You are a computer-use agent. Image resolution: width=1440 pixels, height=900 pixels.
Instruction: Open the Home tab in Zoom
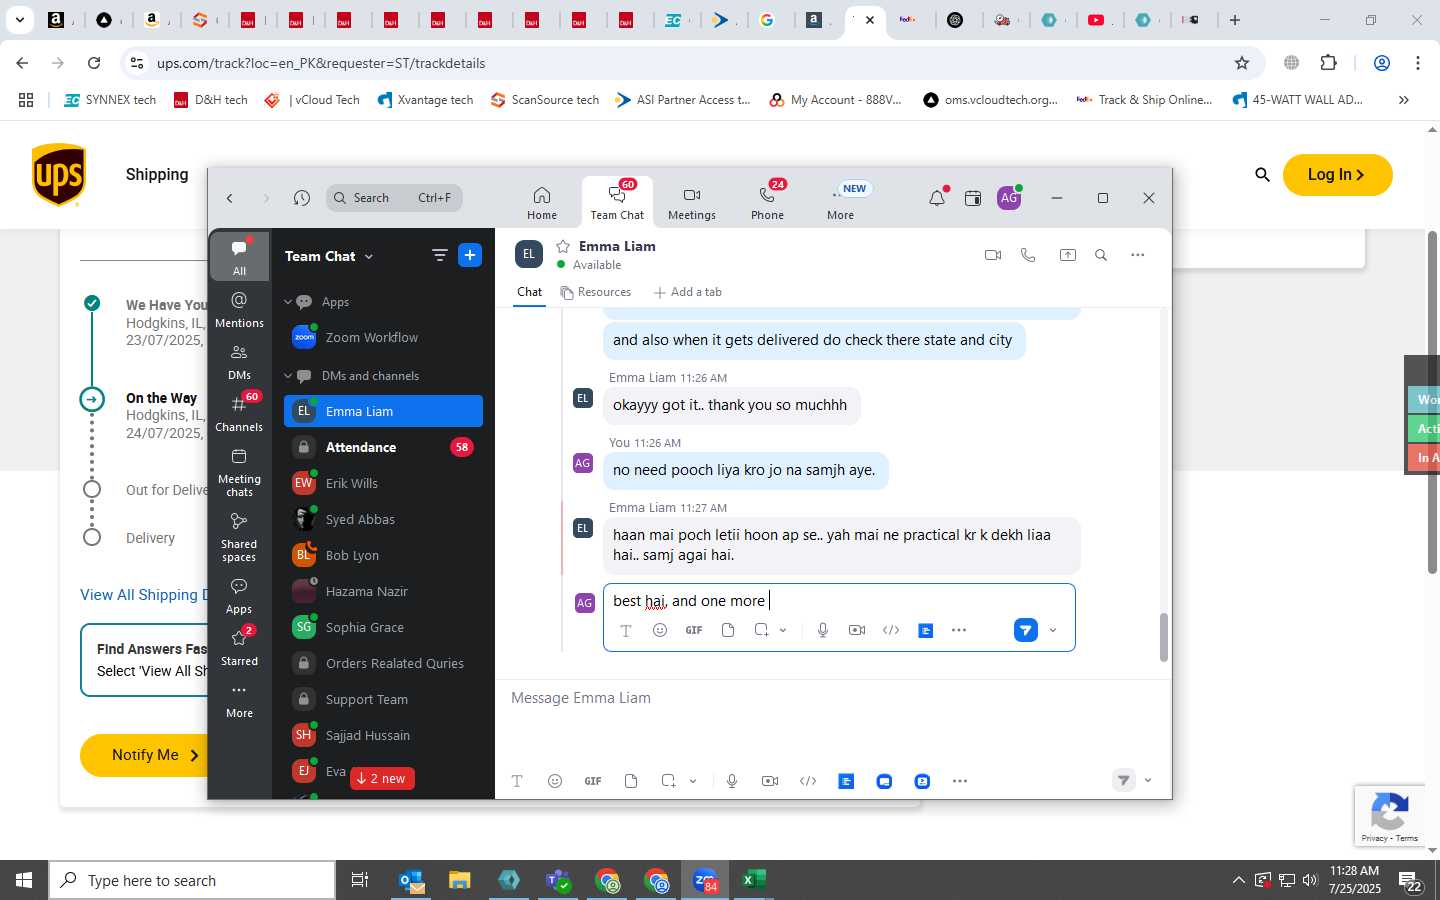point(541,202)
